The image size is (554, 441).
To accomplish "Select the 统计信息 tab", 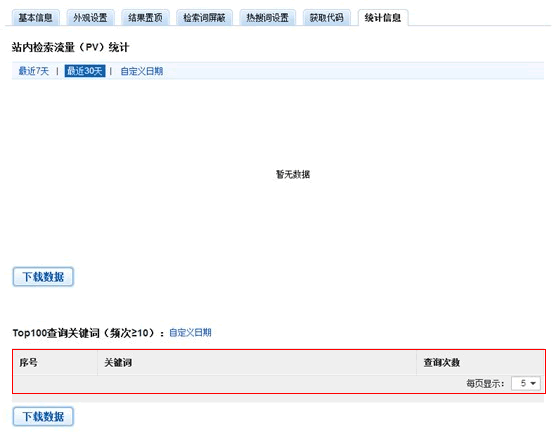I will (383, 18).
